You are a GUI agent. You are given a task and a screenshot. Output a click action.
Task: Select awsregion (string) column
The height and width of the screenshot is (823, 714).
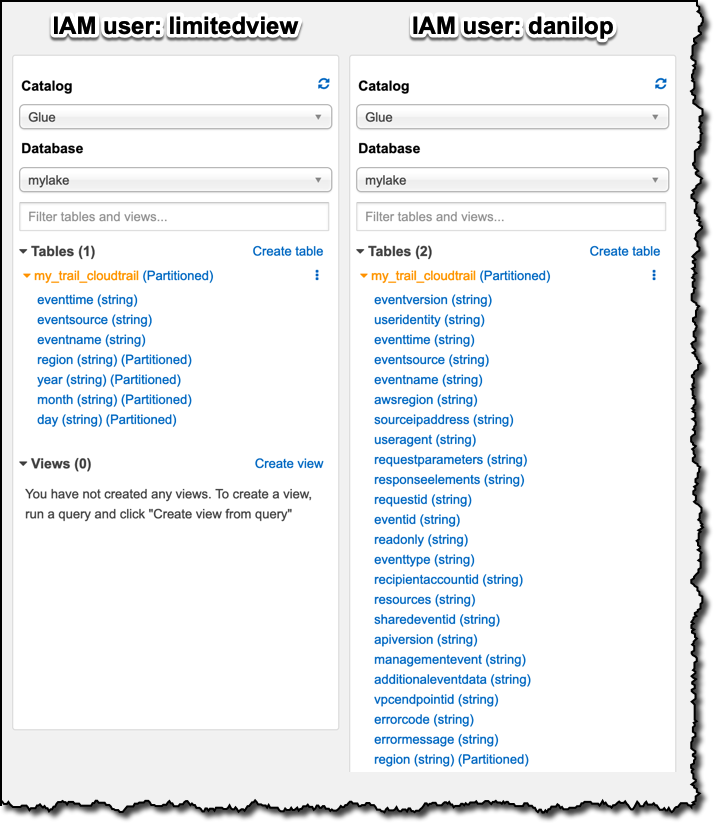coord(426,399)
